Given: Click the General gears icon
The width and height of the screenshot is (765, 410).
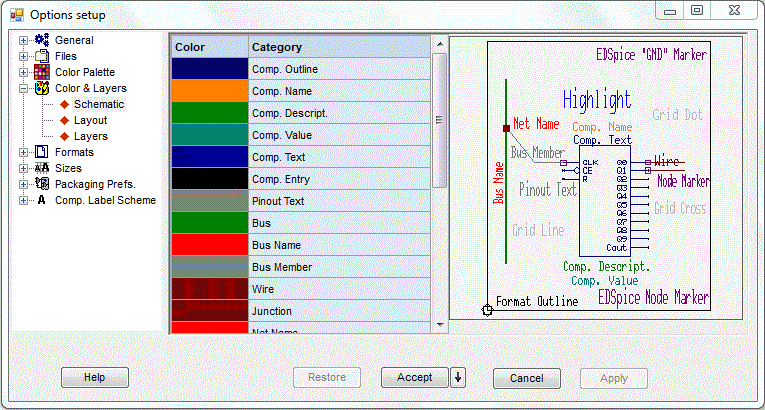Looking at the screenshot, I should tap(42, 40).
